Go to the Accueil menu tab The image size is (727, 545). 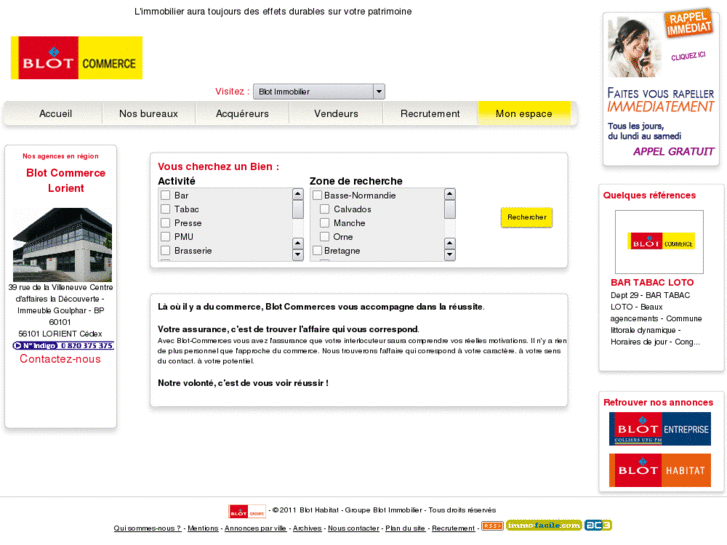point(56,114)
